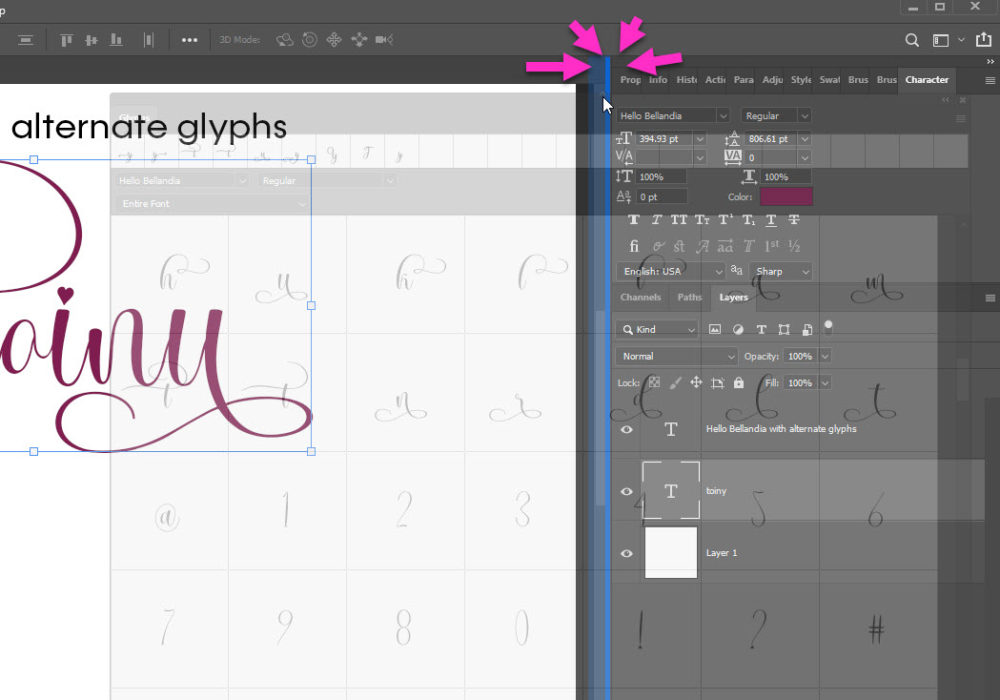This screenshot has height=700, width=1000.
Task: Hide Layer 1 visibility eye
Action: tap(627, 553)
